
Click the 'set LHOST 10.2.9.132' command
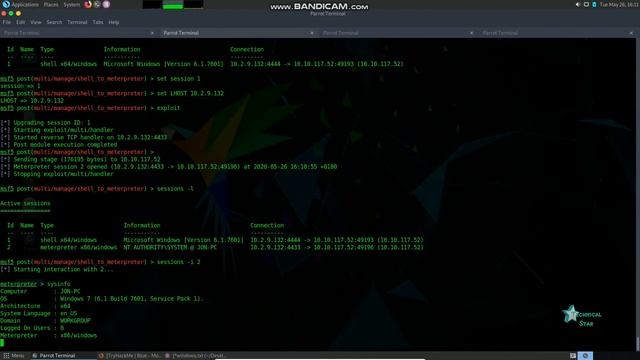190,93
